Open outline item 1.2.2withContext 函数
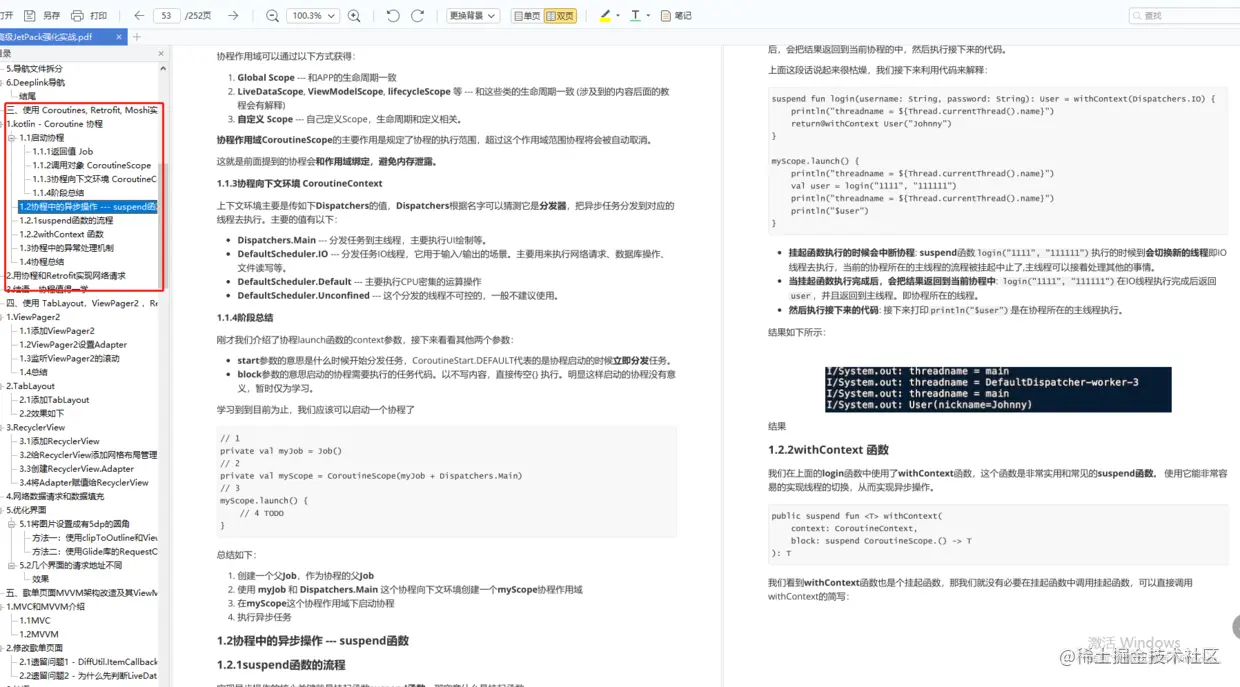Image resolution: width=1240 pixels, height=687 pixels. coord(61,234)
